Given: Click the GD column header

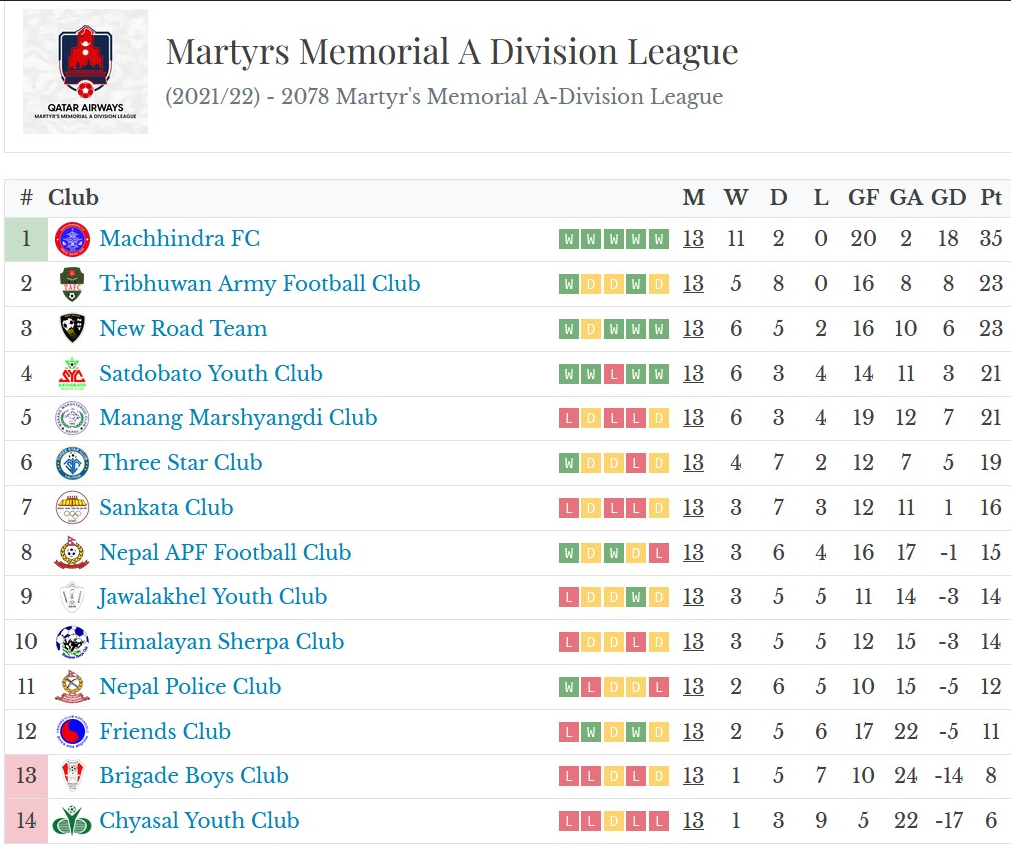Looking at the screenshot, I should point(948,198).
